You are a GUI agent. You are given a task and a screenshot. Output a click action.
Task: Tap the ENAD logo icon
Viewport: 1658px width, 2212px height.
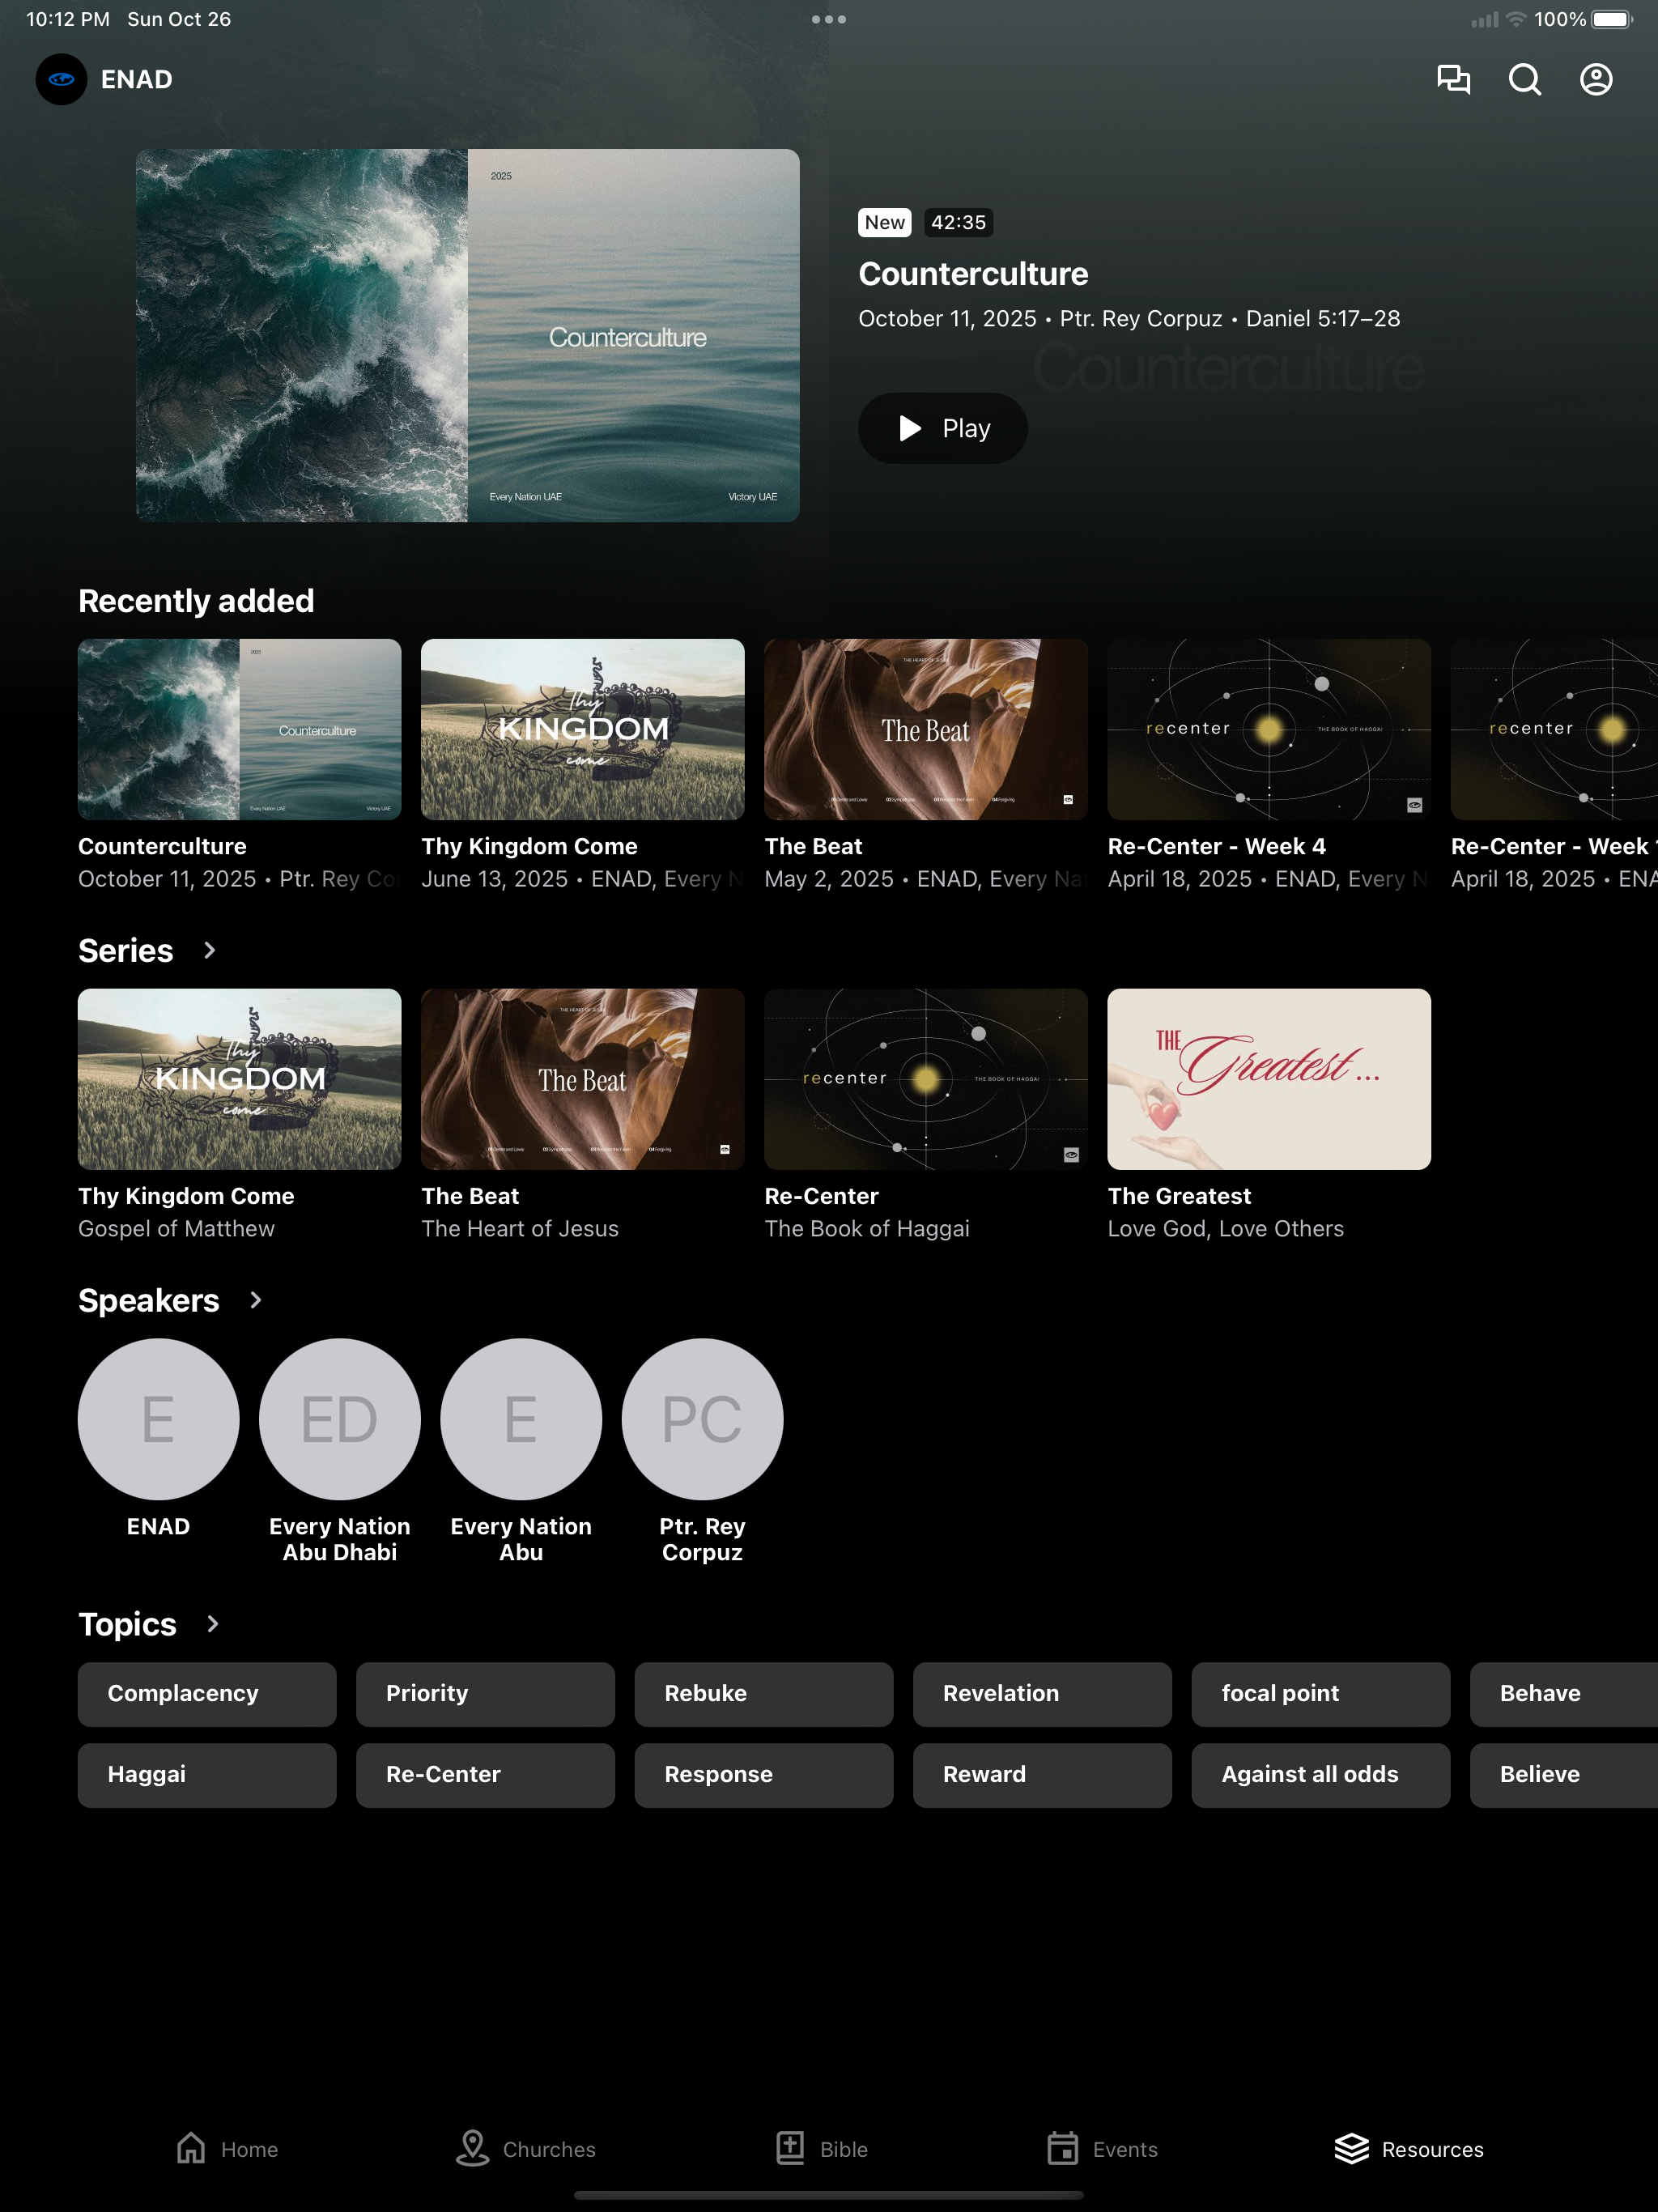61,79
